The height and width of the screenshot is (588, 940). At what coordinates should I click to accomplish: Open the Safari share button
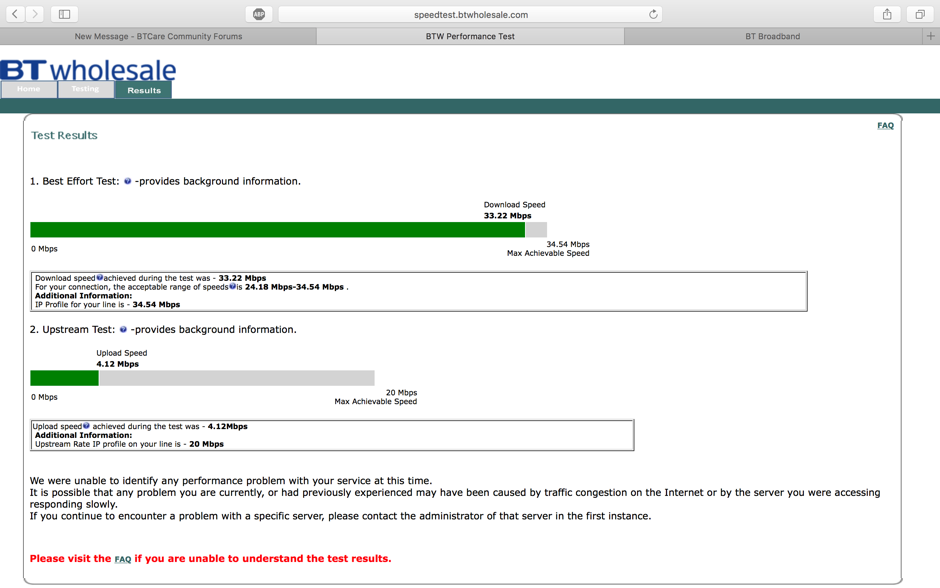[887, 14]
